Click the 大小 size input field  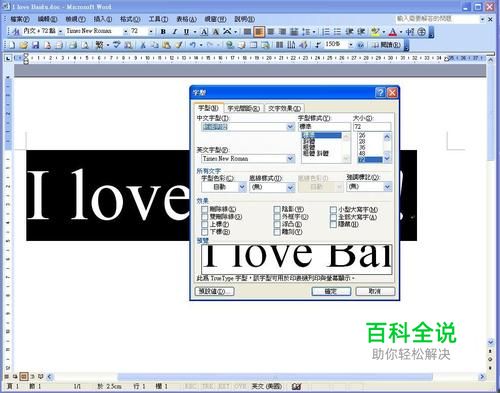point(372,127)
